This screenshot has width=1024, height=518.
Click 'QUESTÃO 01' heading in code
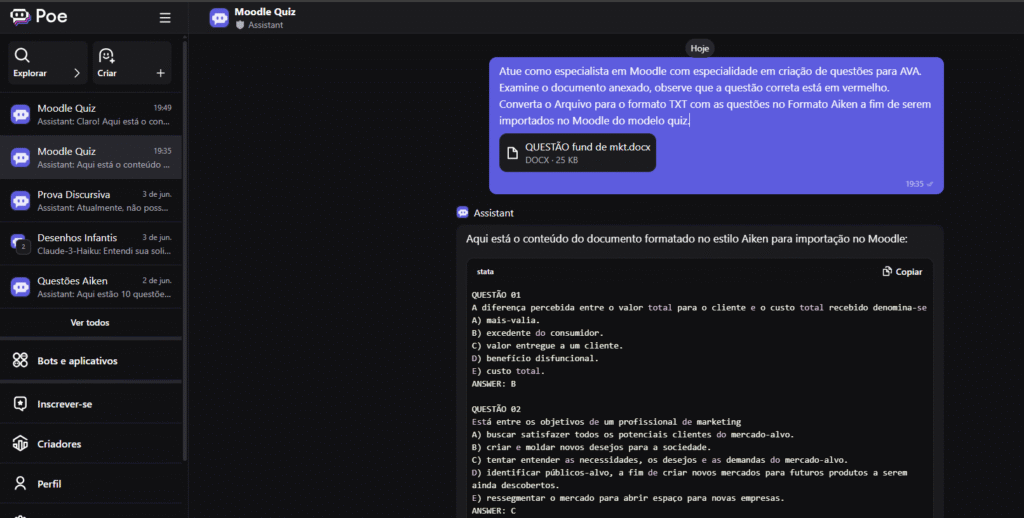coord(496,295)
